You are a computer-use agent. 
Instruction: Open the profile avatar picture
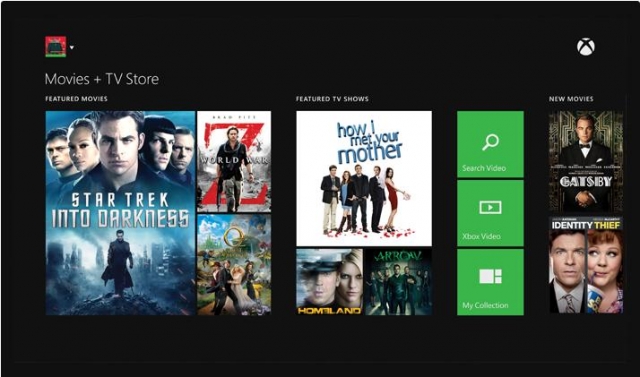(56, 47)
